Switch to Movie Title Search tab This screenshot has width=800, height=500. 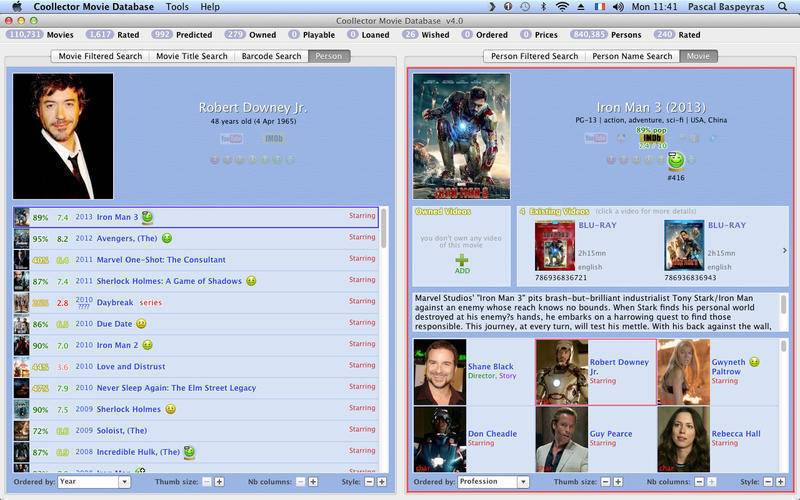192,56
